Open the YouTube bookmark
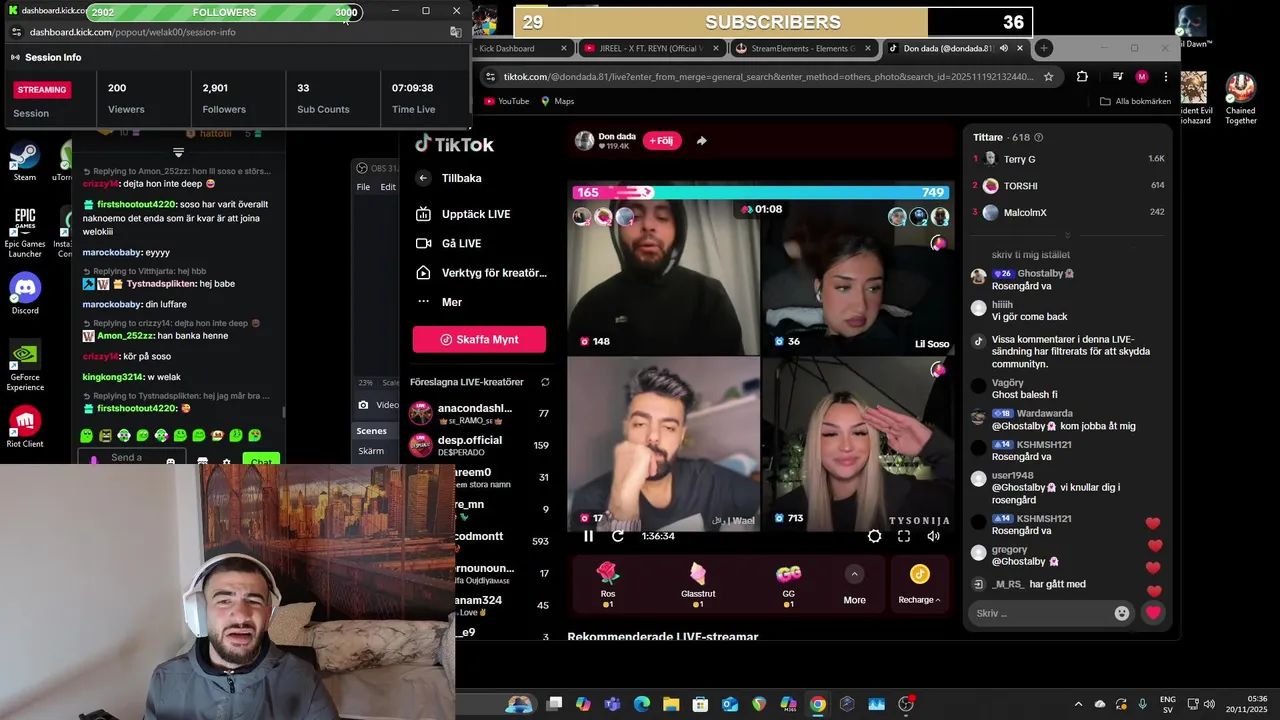The height and width of the screenshot is (720, 1280). point(507,101)
